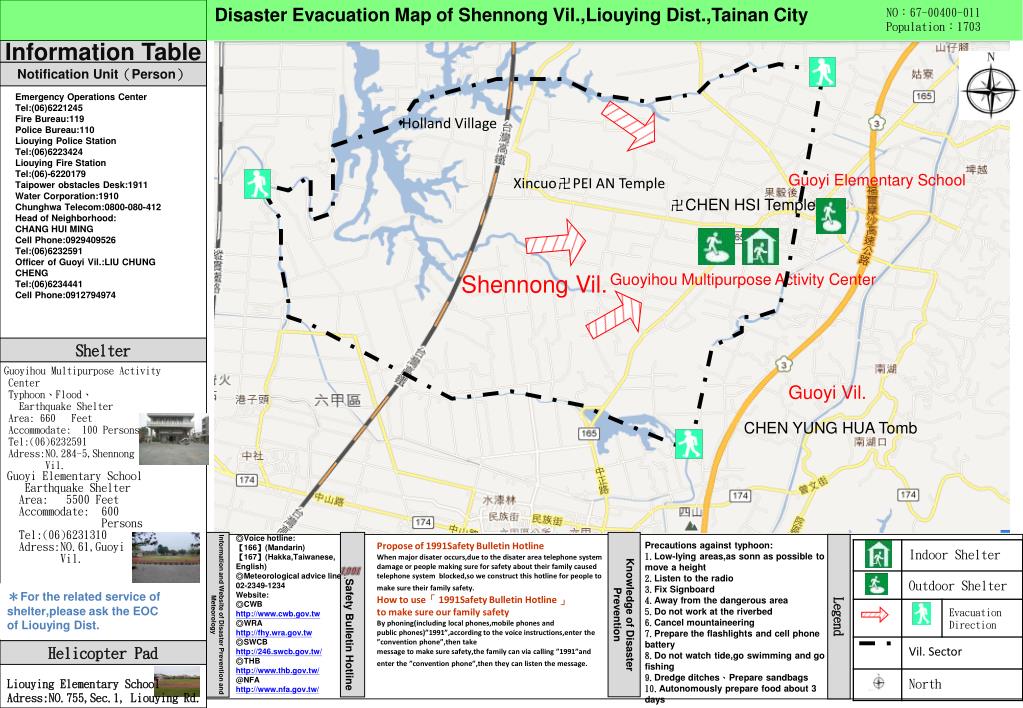Click the Chunghwa Telecom:0800-080-412 entry
The image size is (1023, 708).
point(88,207)
